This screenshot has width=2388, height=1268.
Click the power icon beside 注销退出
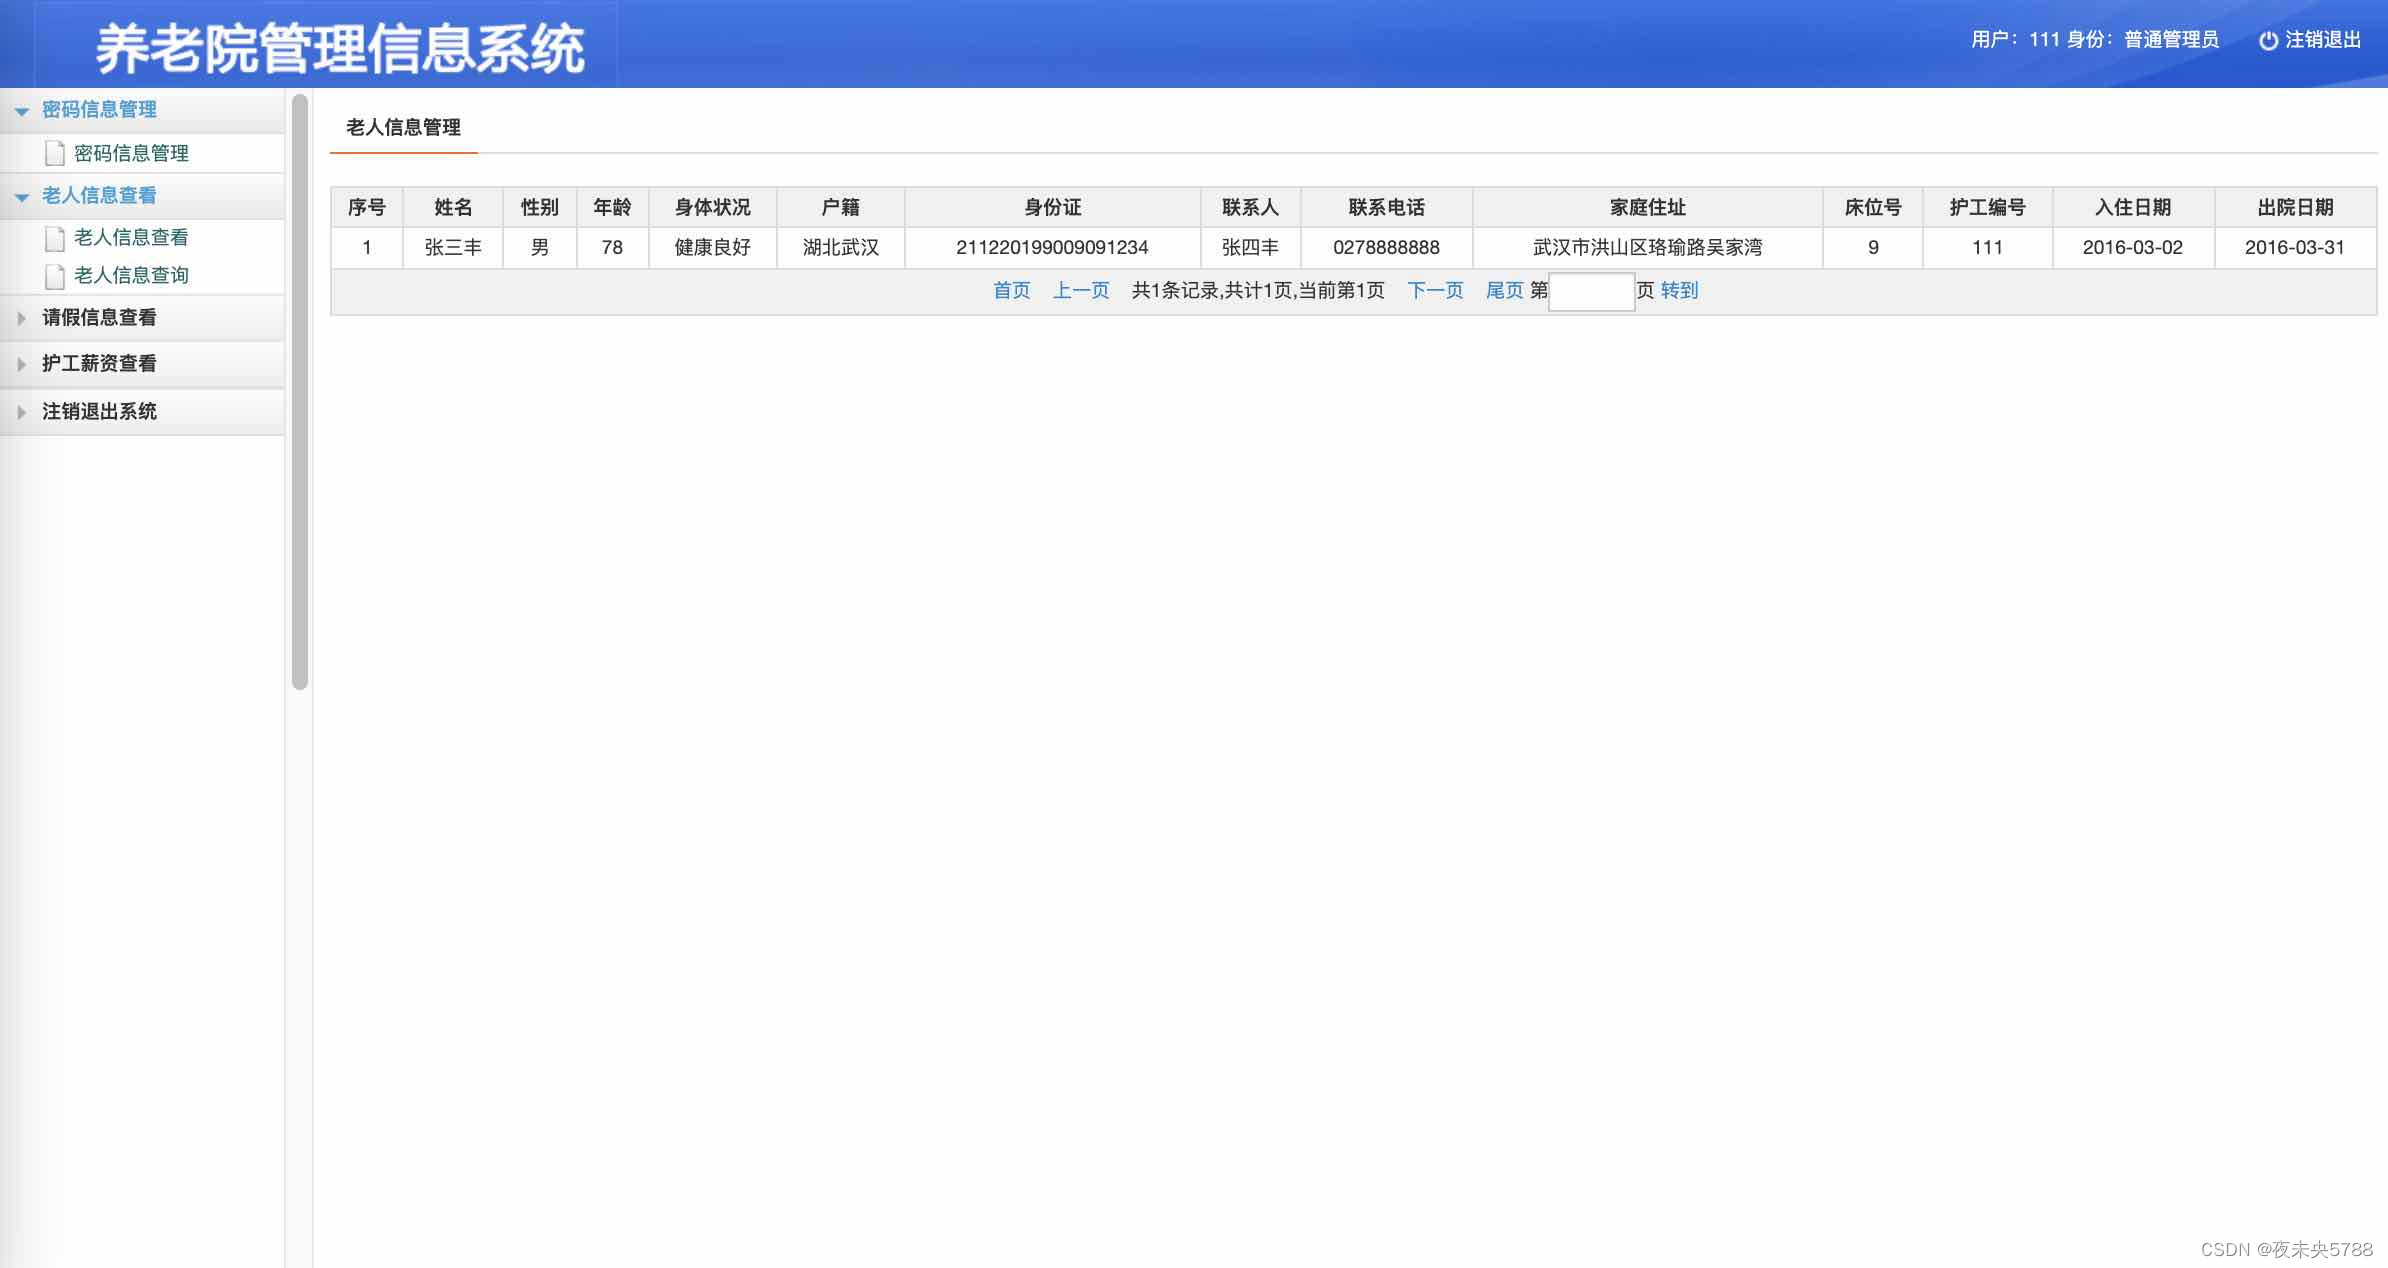coord(2269,40)
